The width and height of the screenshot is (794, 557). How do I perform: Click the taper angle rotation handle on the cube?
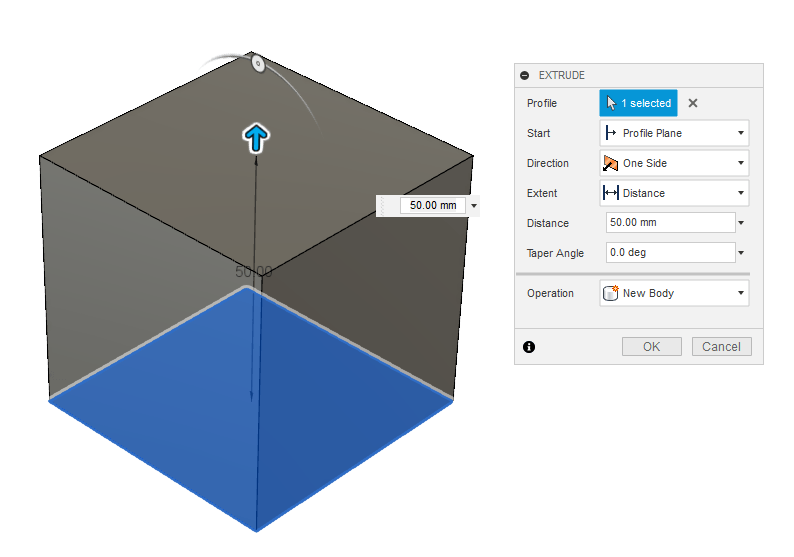coord(258,64)
